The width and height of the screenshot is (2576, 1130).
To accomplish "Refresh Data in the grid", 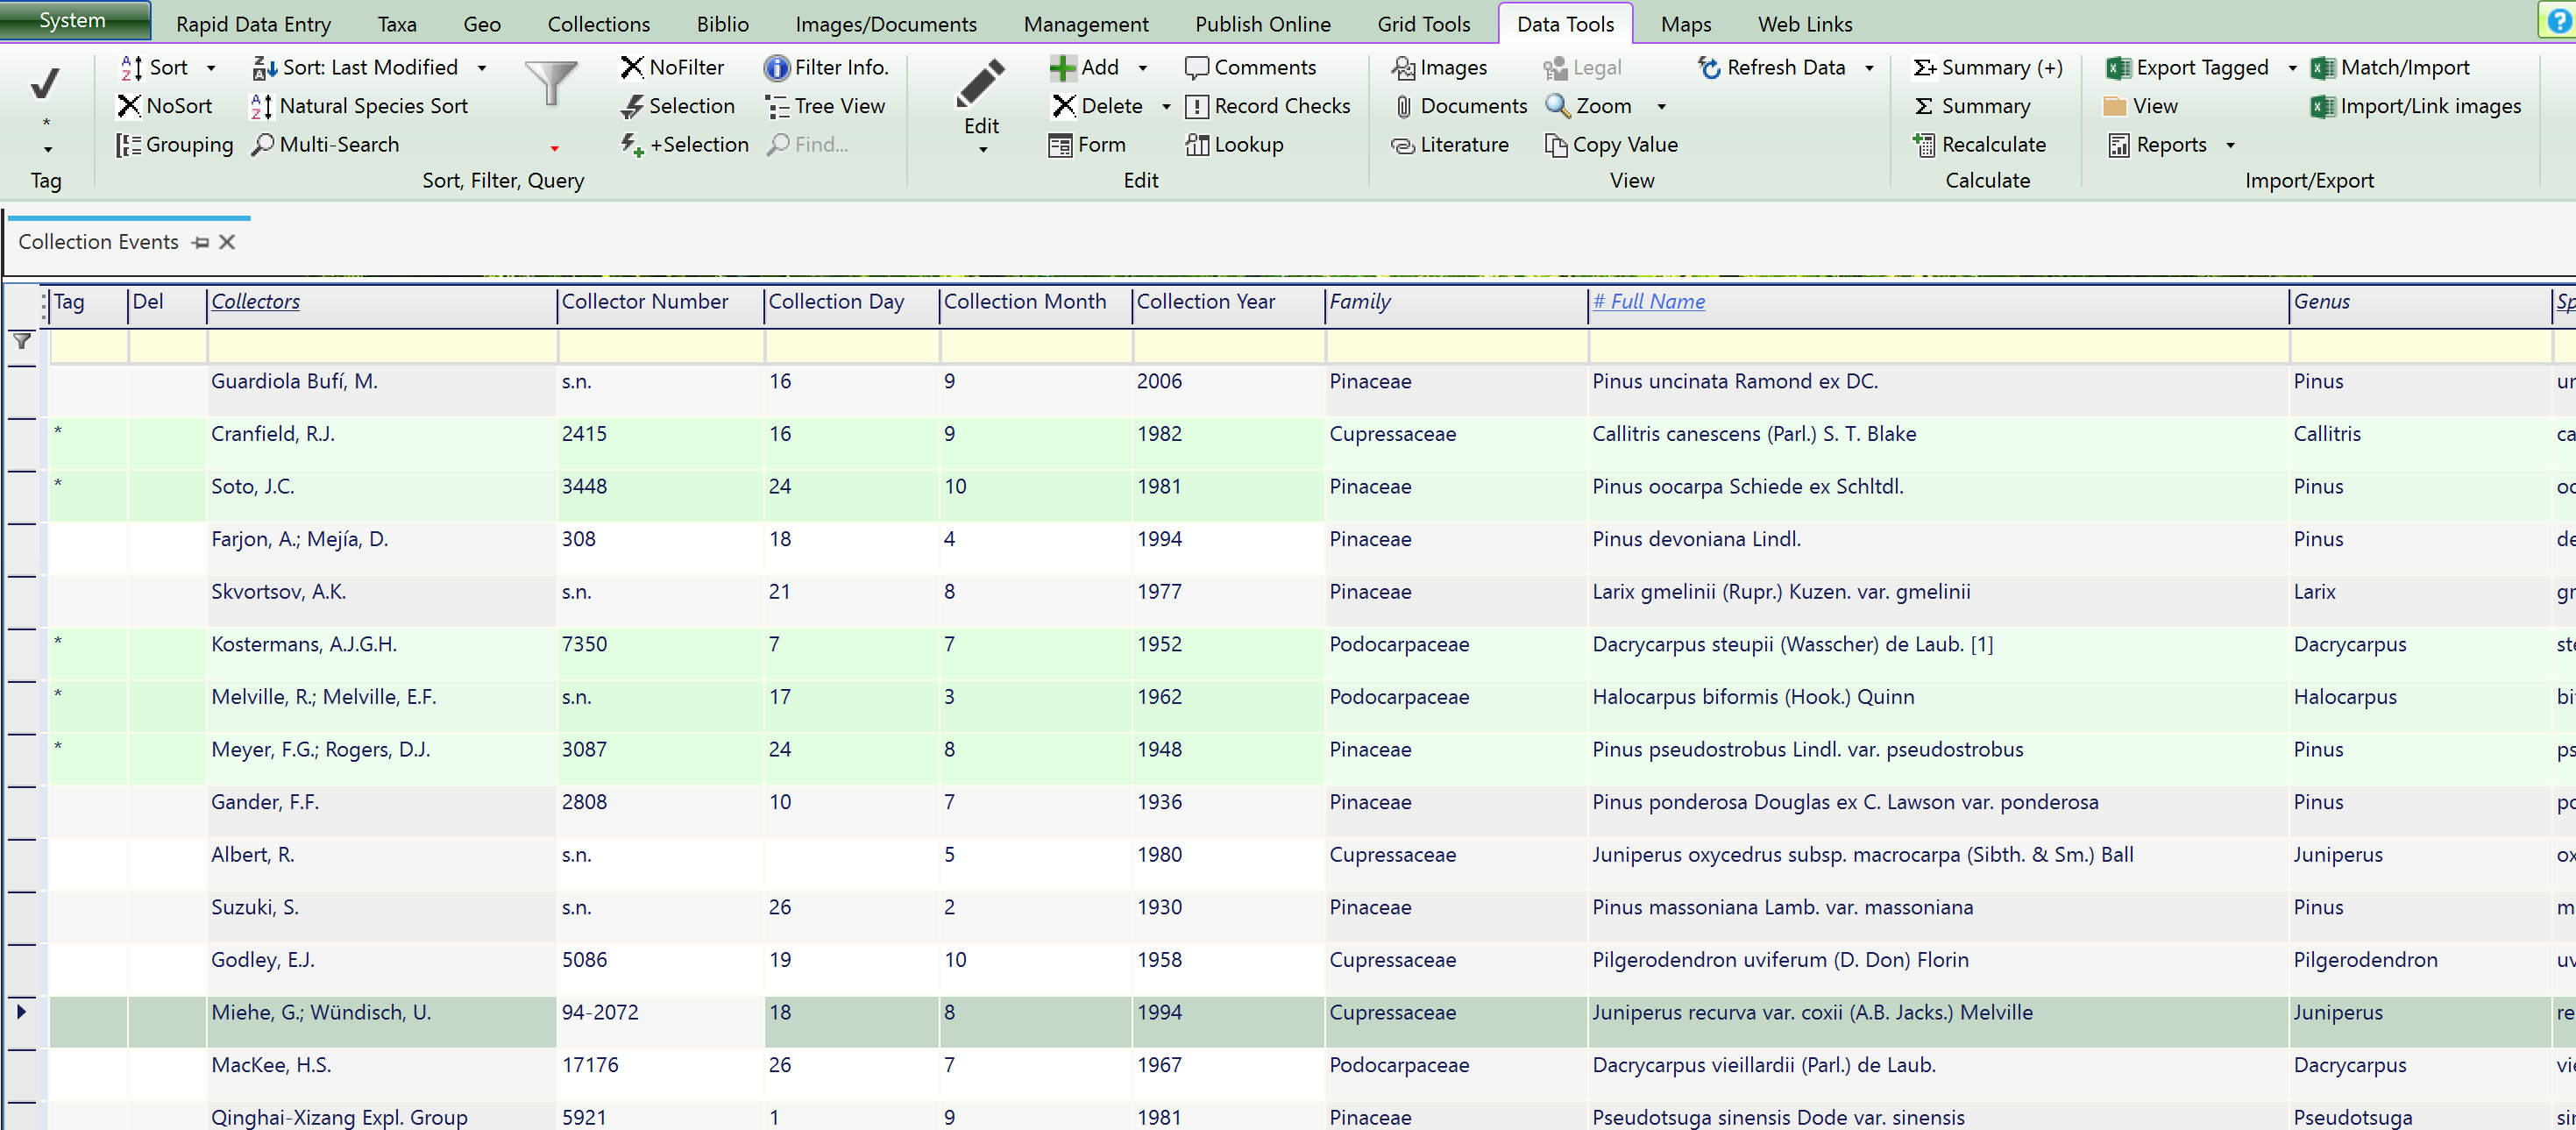I will (x=1771, y=68).
